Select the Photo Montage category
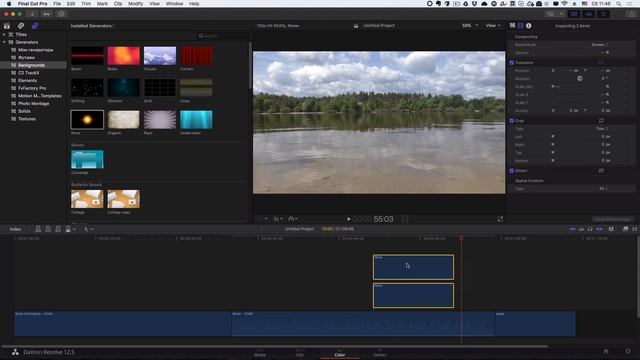640x360 pixels. coord(33,104)
